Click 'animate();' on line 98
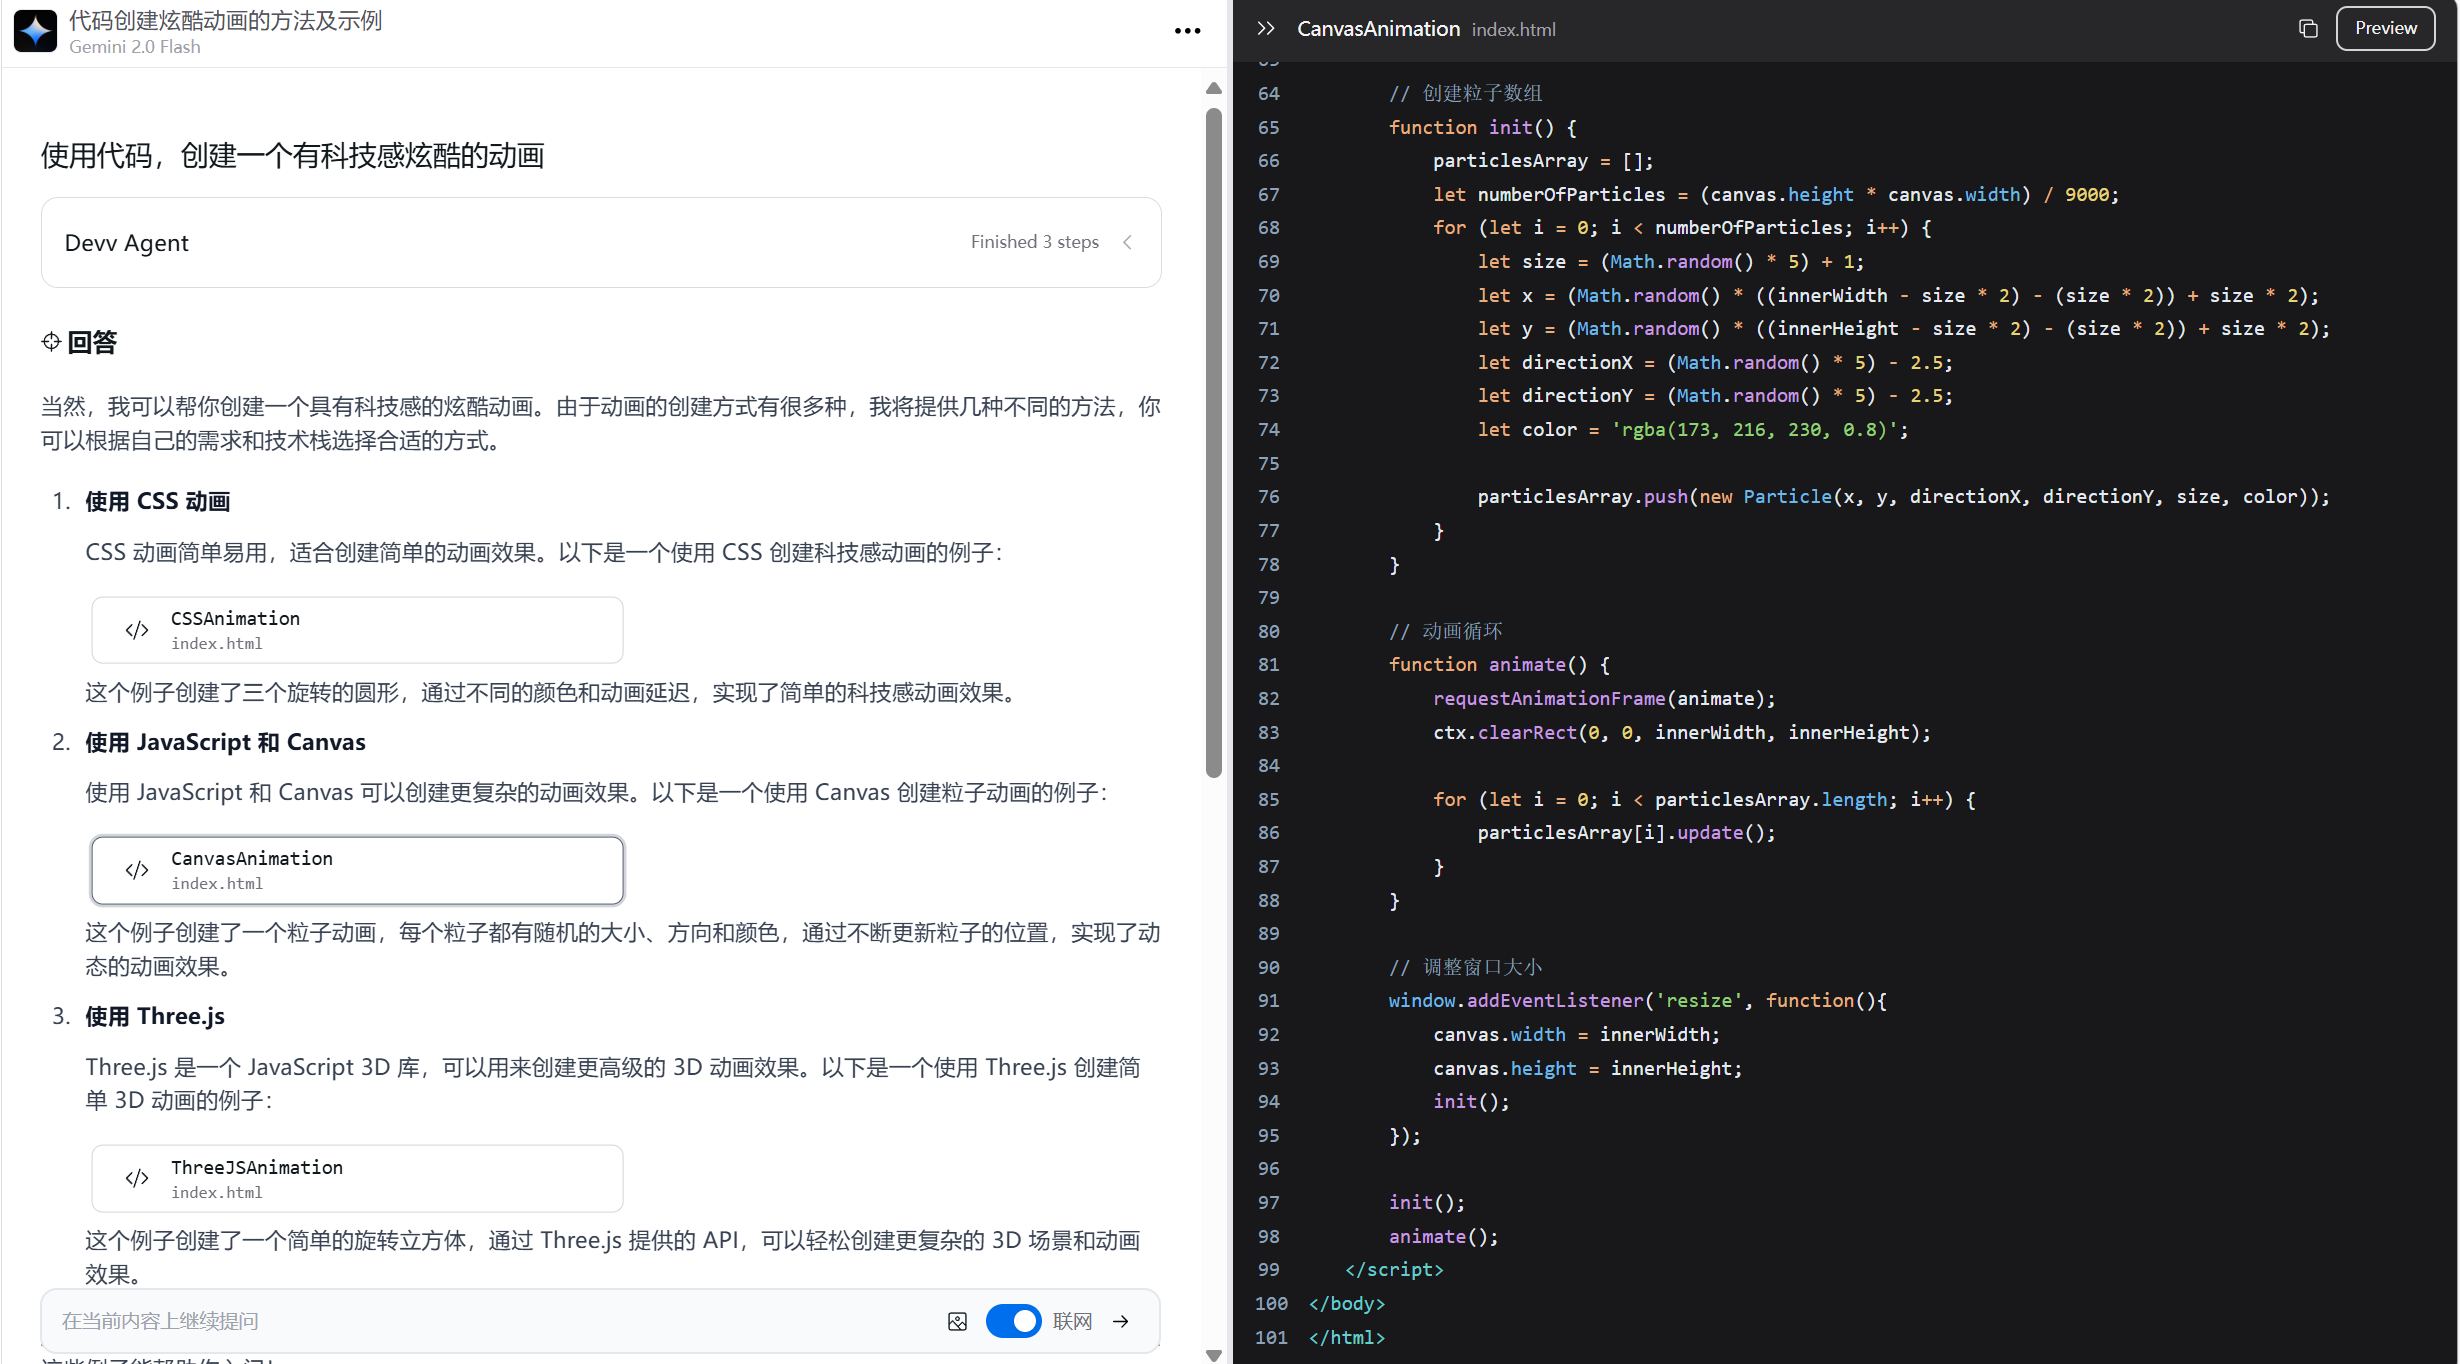The image size is (2460, 1364). (x=1443, y=1236)
